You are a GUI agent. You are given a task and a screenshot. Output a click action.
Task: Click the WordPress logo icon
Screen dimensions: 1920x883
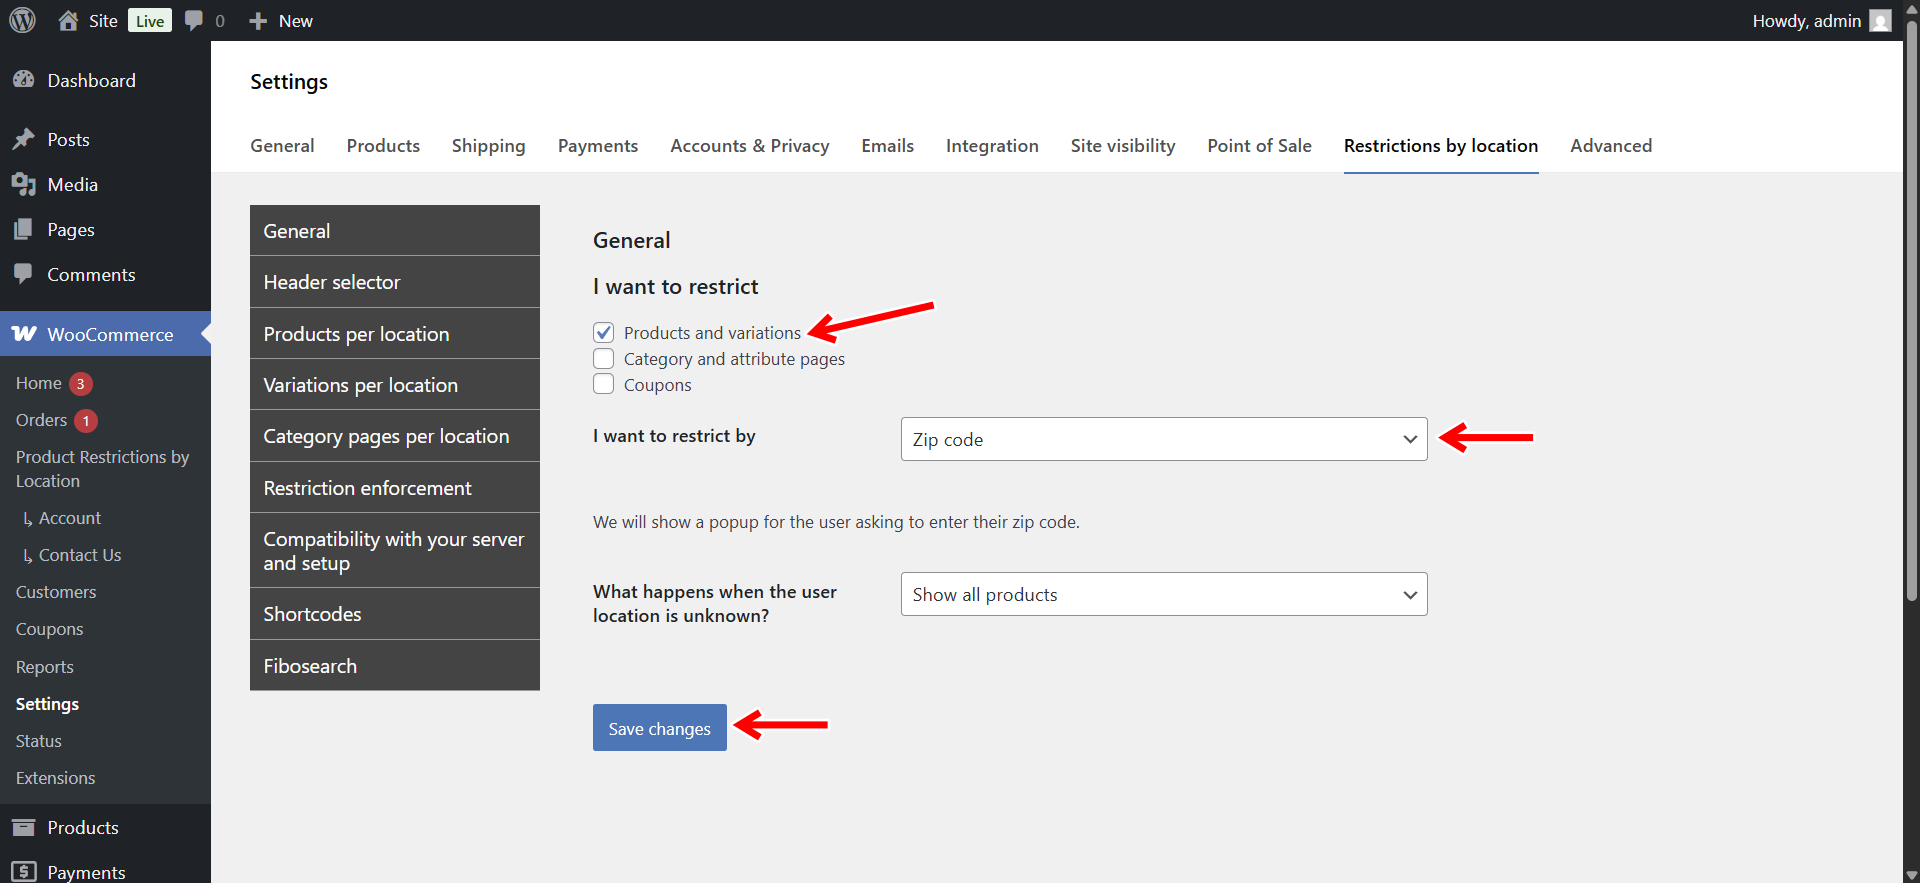click(22, 20)
